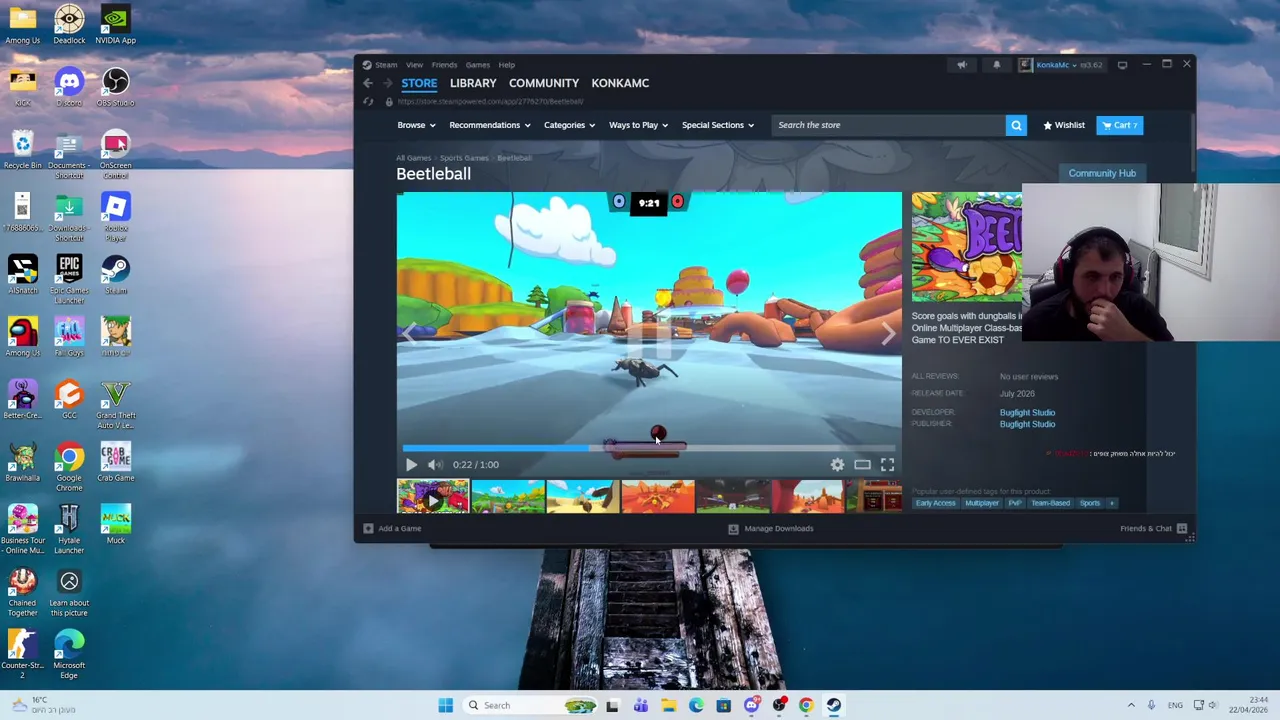Viewport: 1280px width, 720px height.
Task: Select the orange-background screenshot thumbnail
Action: (658, 497)
